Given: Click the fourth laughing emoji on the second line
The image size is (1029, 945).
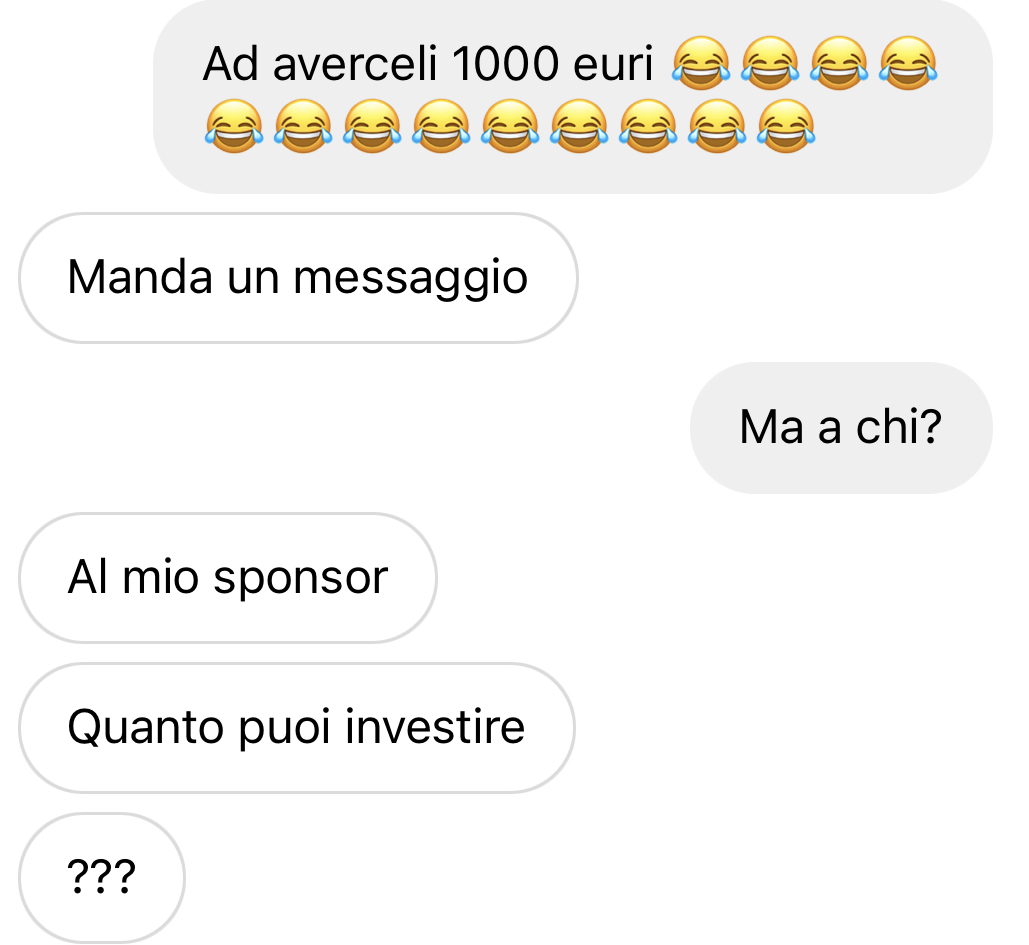Looking at the screenshot, I should (441, 126).
